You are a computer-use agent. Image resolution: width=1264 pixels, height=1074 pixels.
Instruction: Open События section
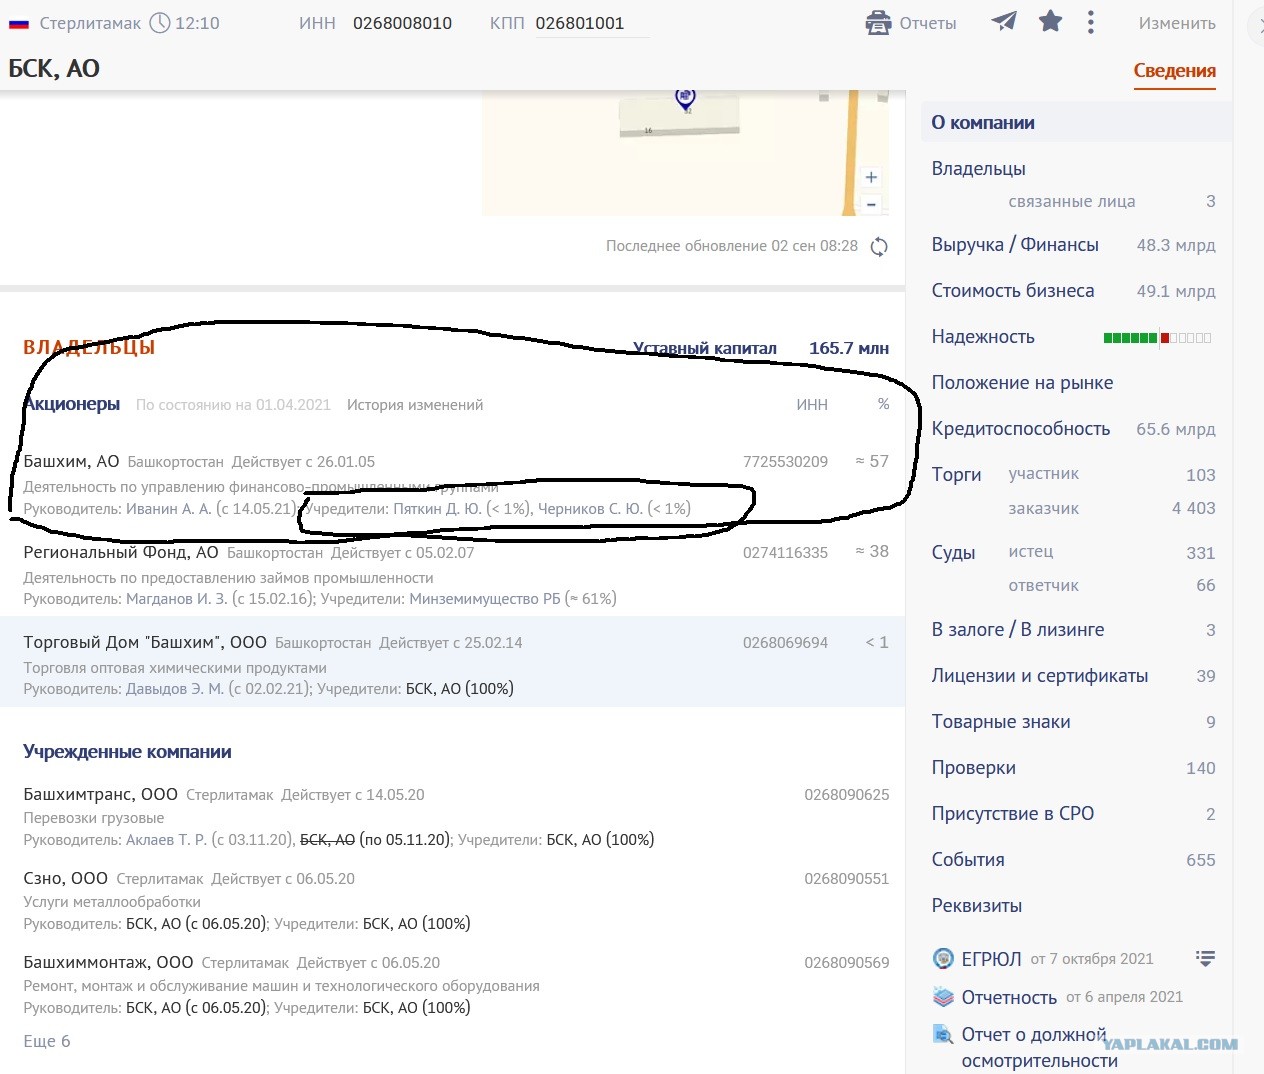point(968,860)
